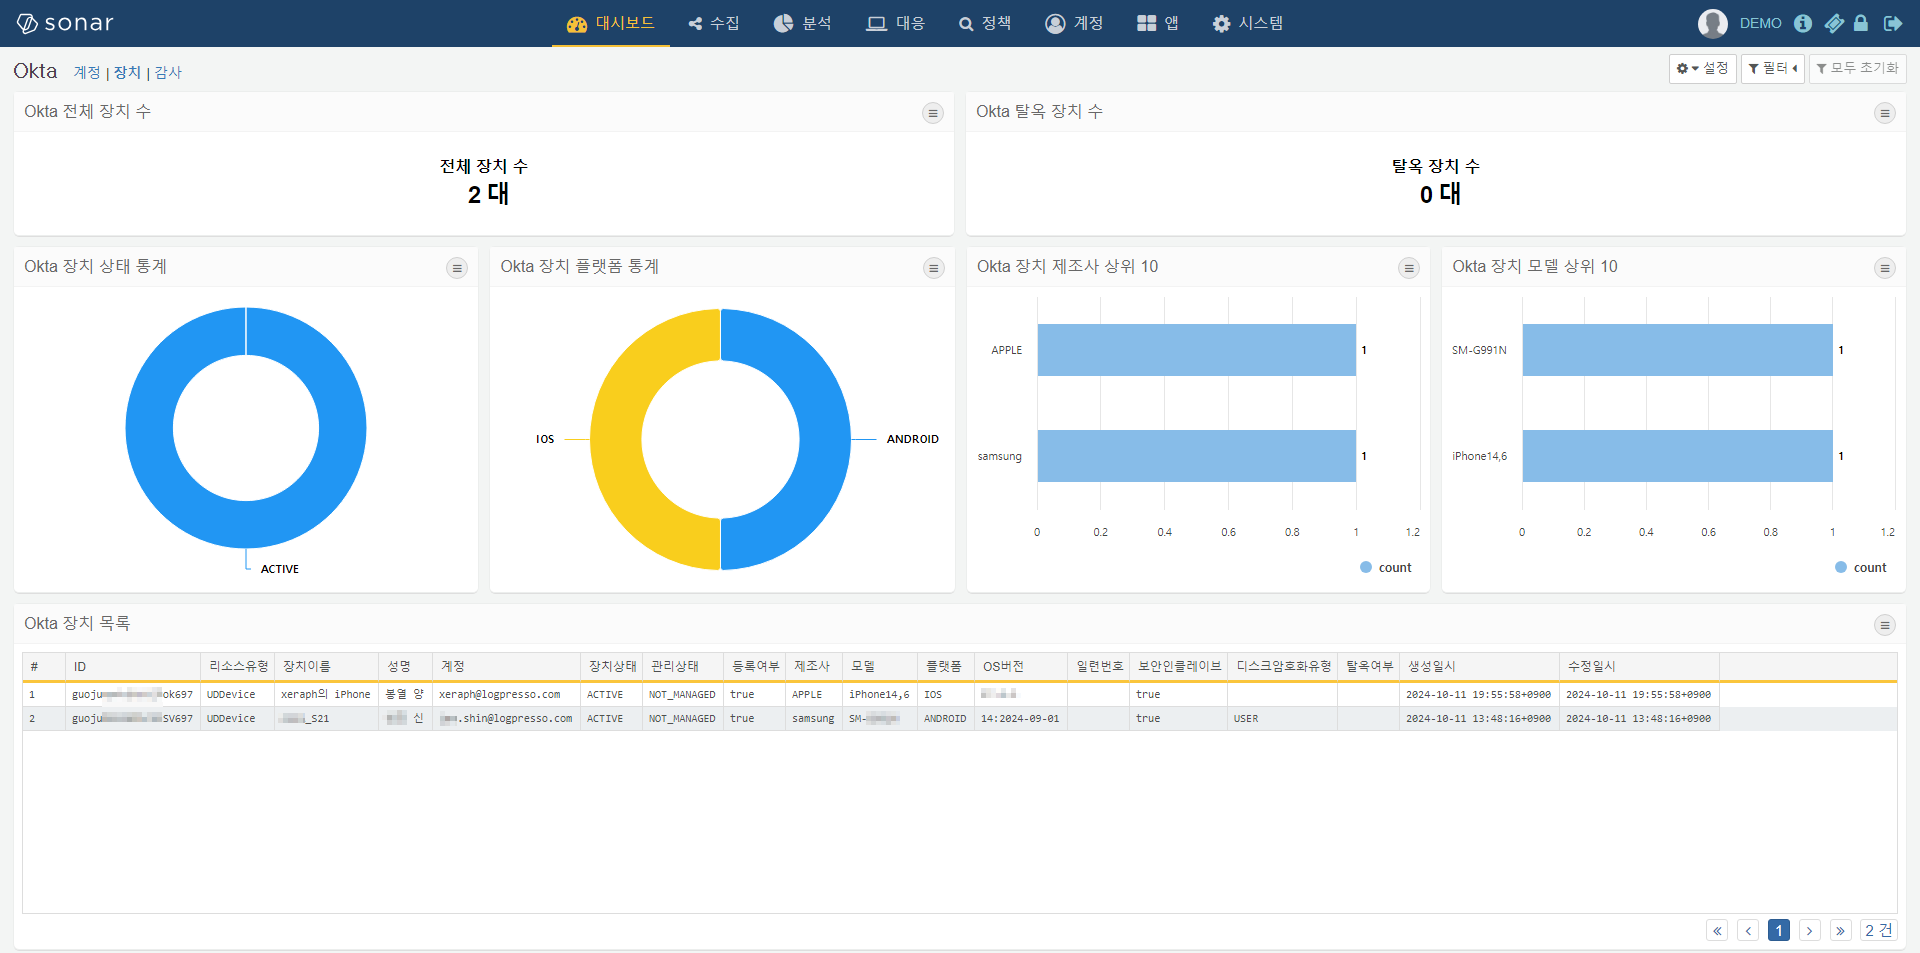
Task: Sort by the 관리상태 column header
Action: tap(683, 666)
